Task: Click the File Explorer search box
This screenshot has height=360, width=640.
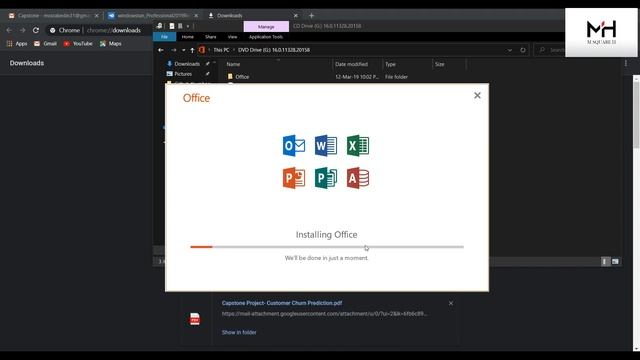Action: [550, 50]
